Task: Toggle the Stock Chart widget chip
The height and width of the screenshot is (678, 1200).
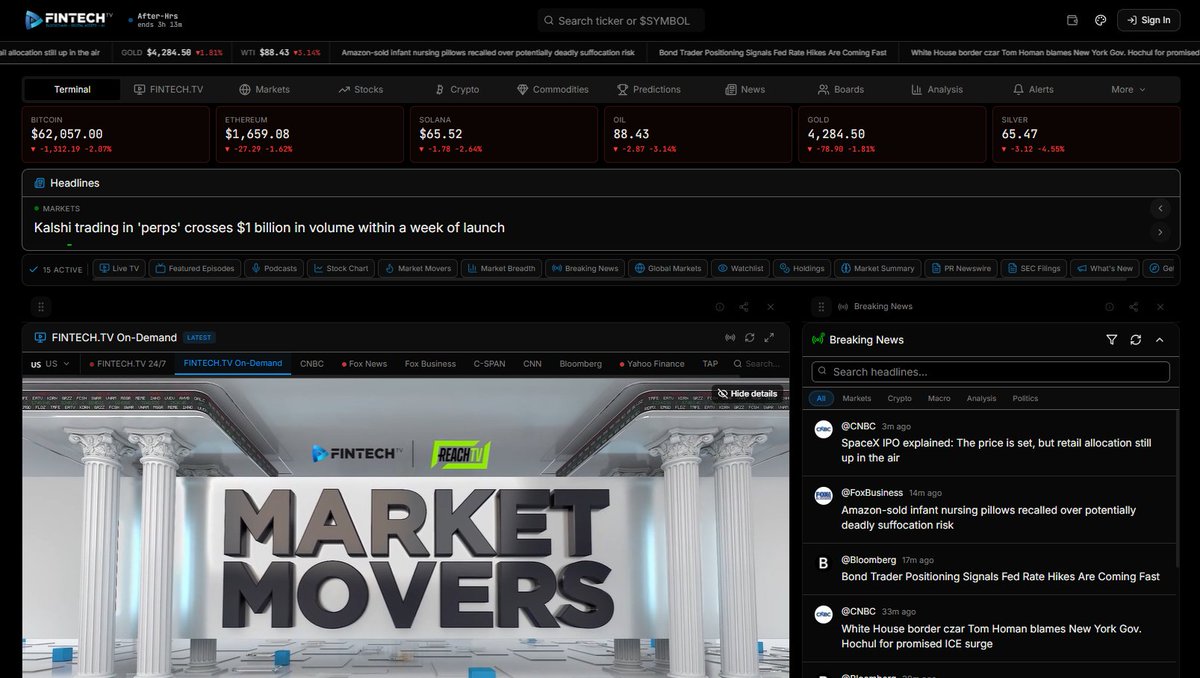Action: (x=340, y=268)
